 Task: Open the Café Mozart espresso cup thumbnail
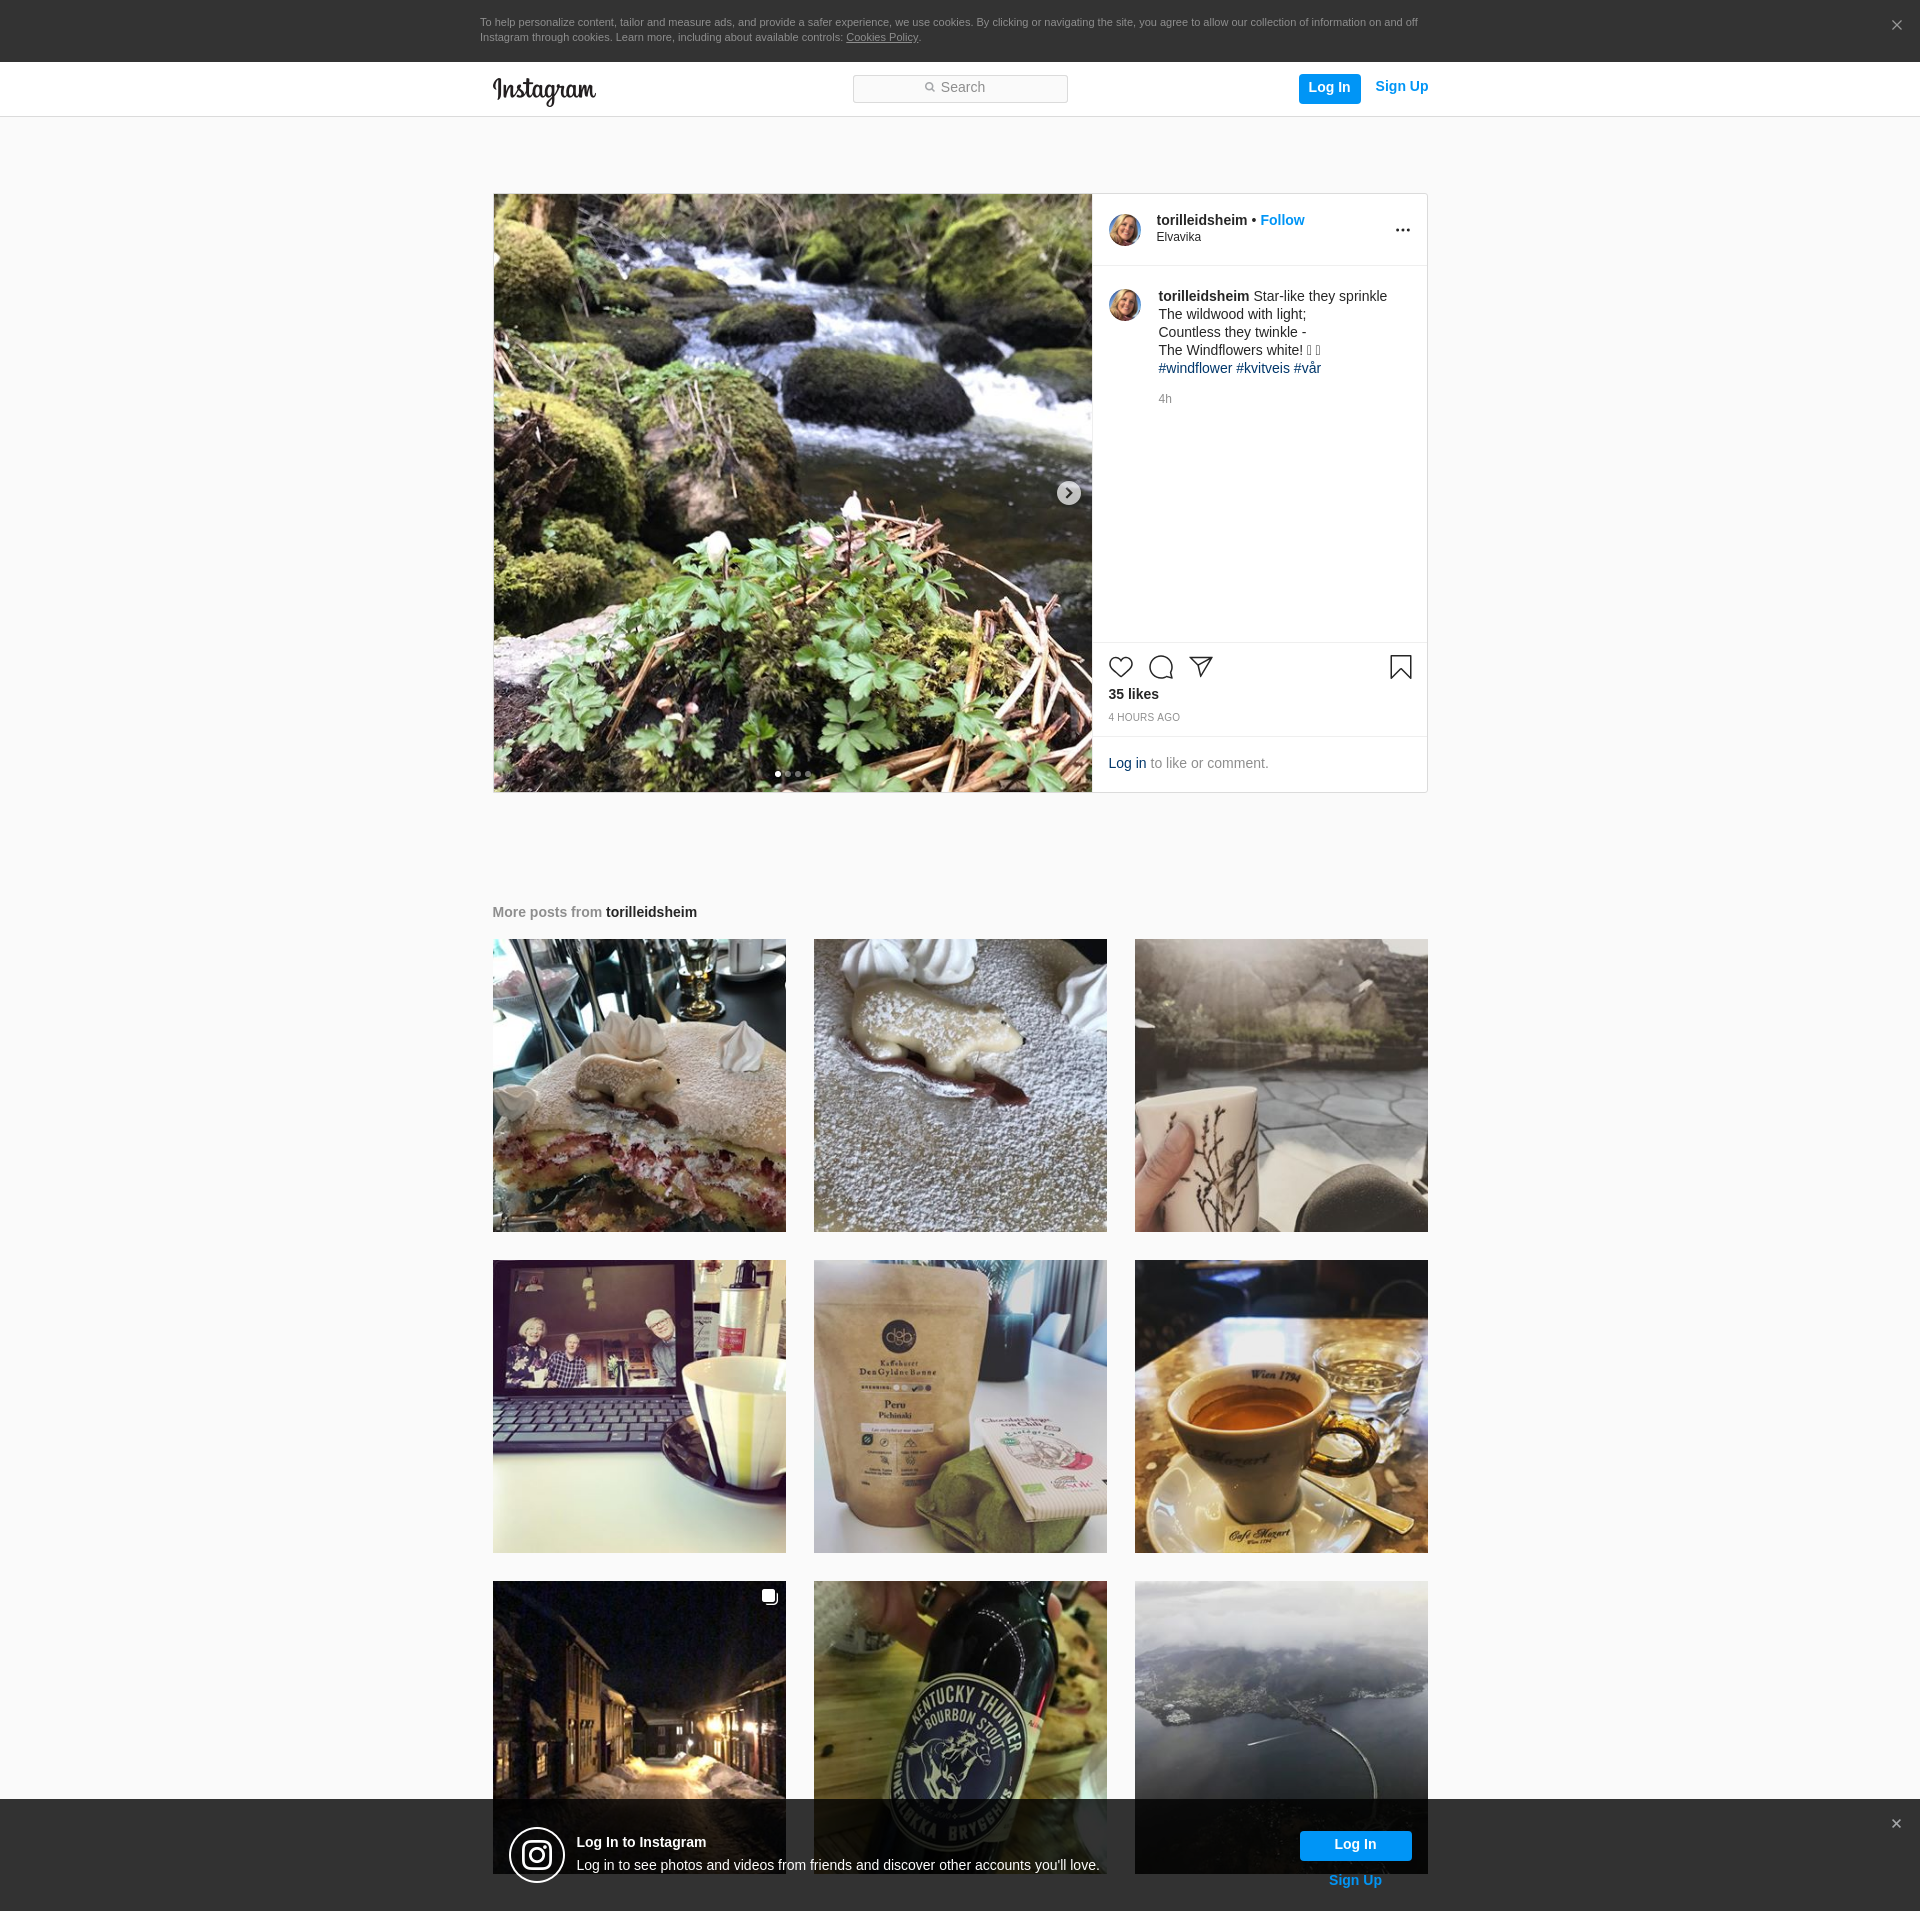[x=1280, y=1406]
